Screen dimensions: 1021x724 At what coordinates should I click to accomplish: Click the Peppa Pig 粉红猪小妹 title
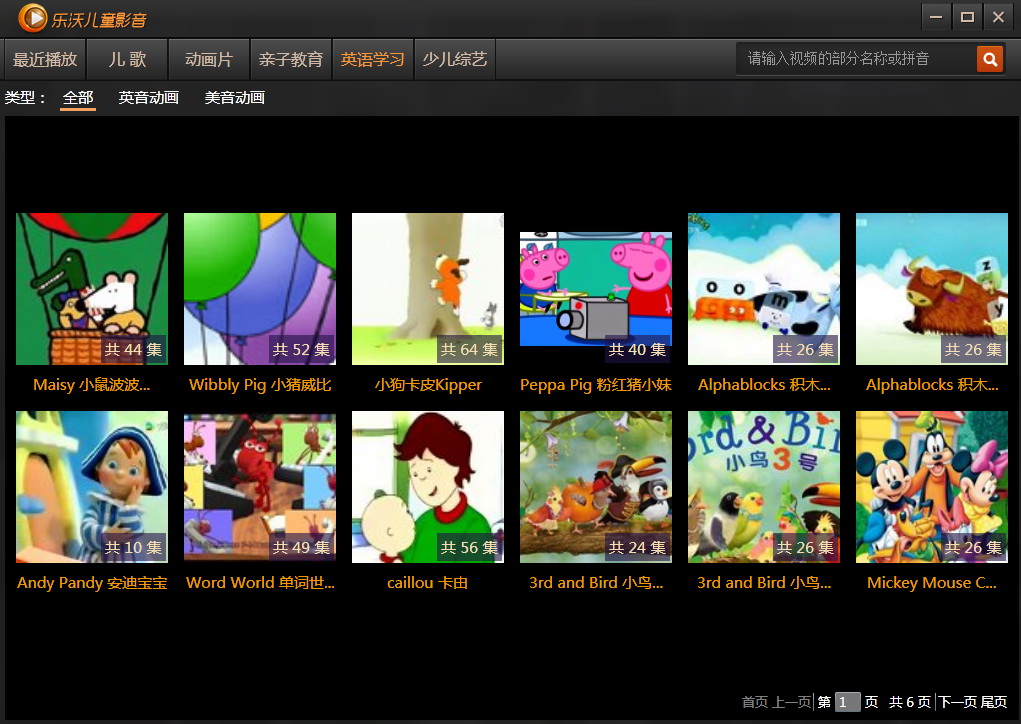[x=596, y=385]
